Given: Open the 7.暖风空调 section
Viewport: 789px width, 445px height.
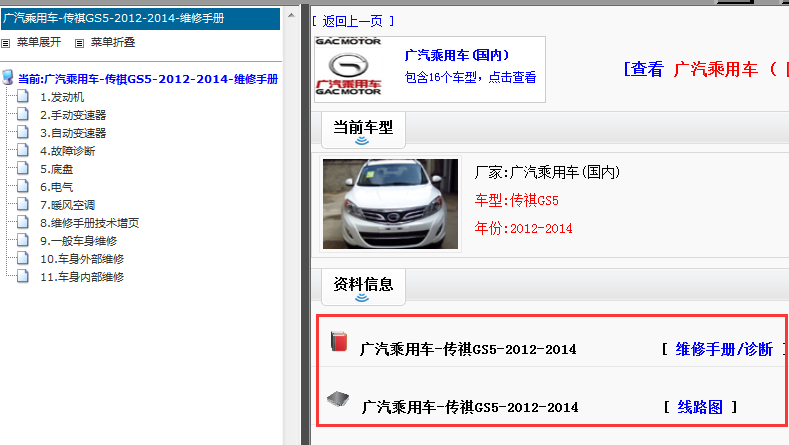Looking at the screenshot, I should 67,205.
